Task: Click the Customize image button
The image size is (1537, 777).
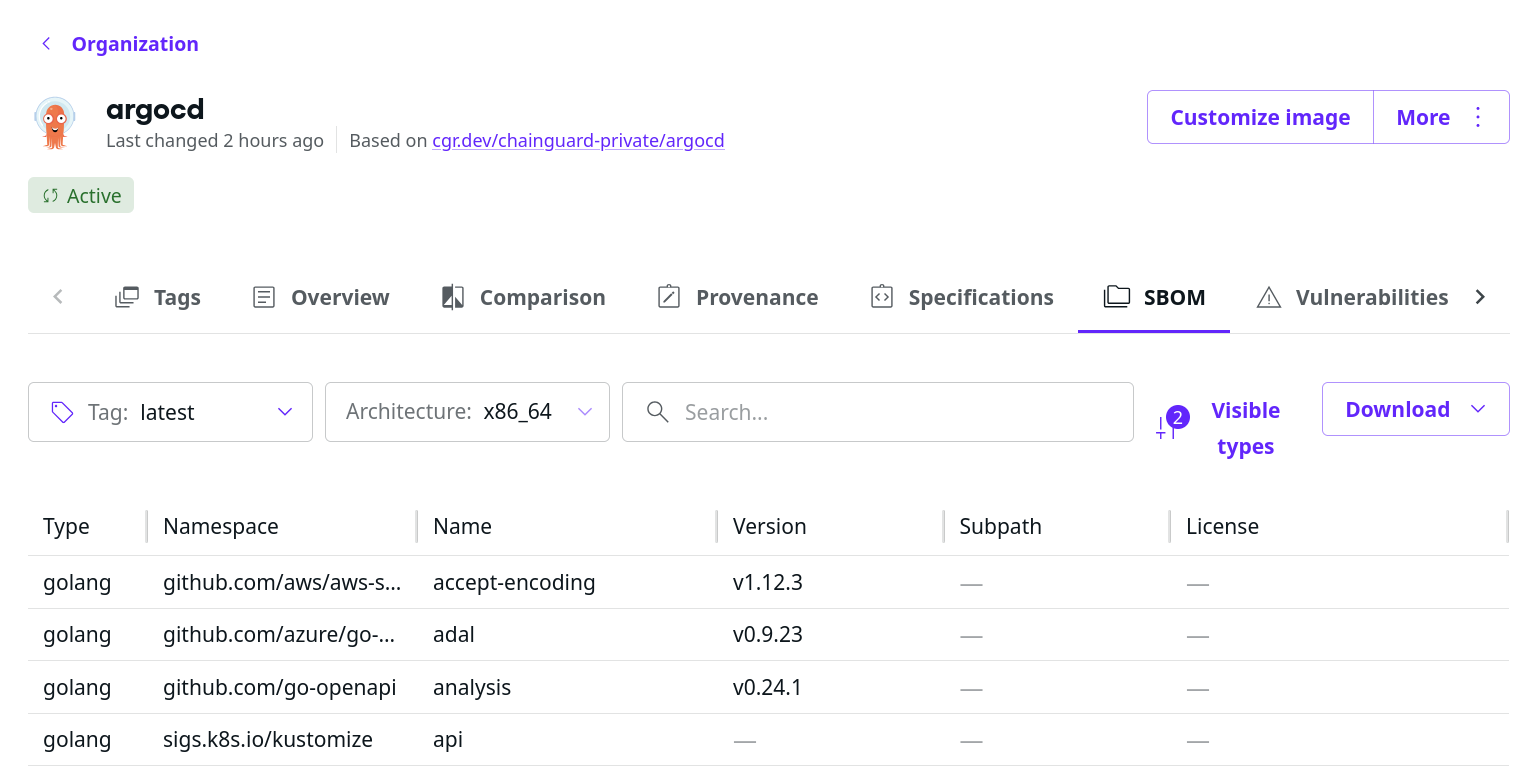Action: (x=1259, y=117)
